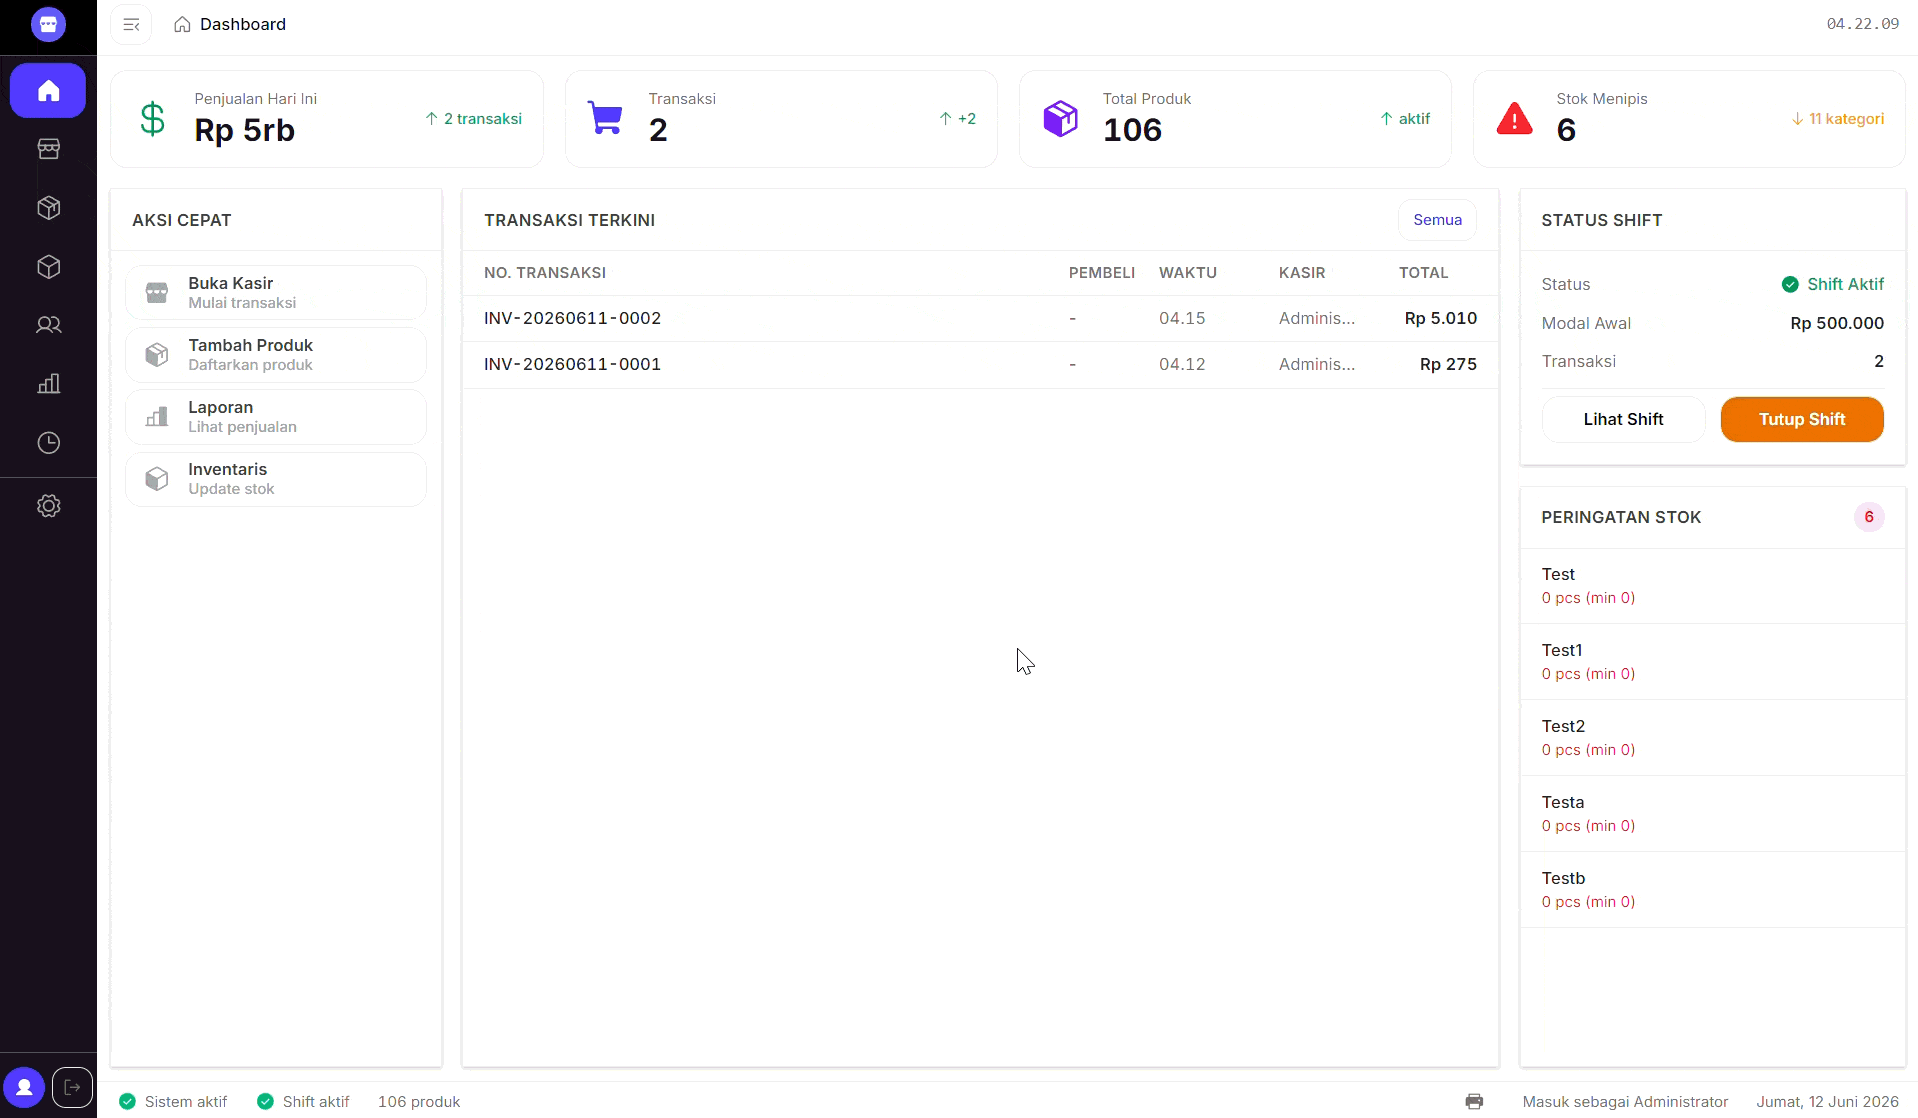Click the Dashboard breadcrumb label

coord(243,24)
